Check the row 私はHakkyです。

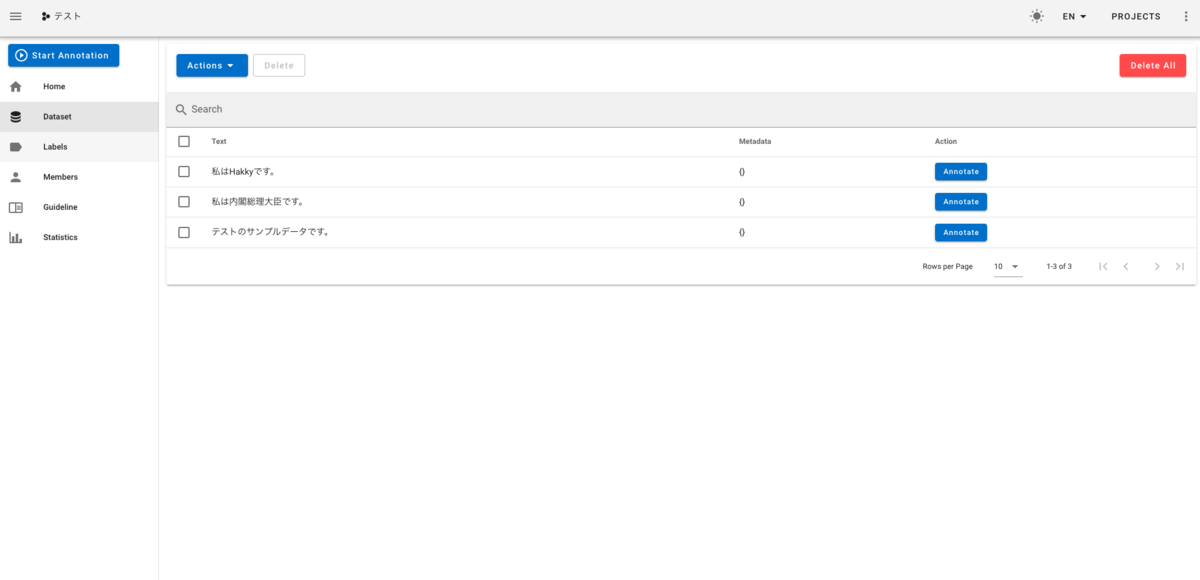(184, 171)
